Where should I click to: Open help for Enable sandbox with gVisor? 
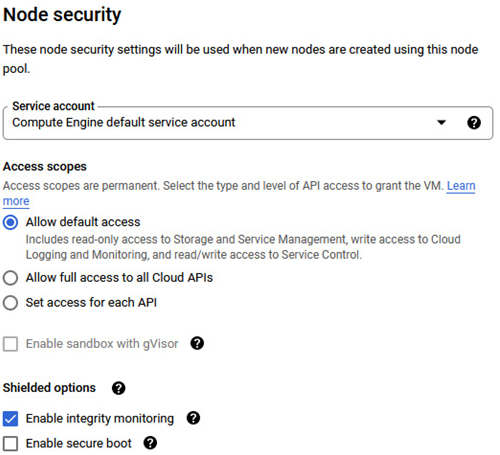tap(197, 343)
